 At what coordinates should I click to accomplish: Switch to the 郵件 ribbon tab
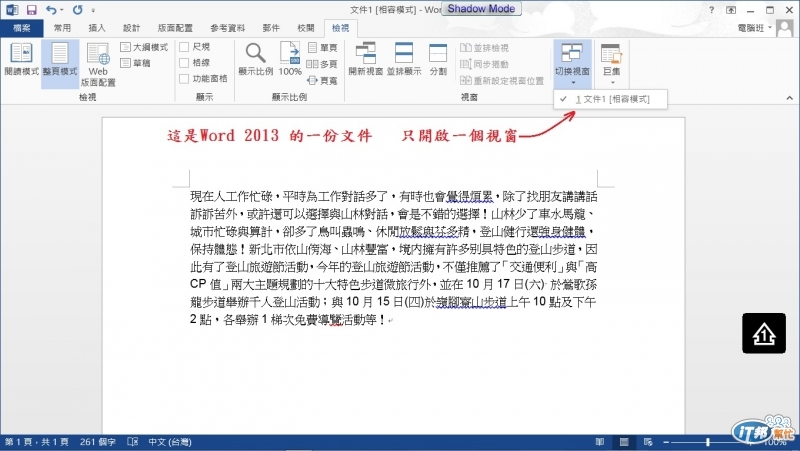click(271, 28)
